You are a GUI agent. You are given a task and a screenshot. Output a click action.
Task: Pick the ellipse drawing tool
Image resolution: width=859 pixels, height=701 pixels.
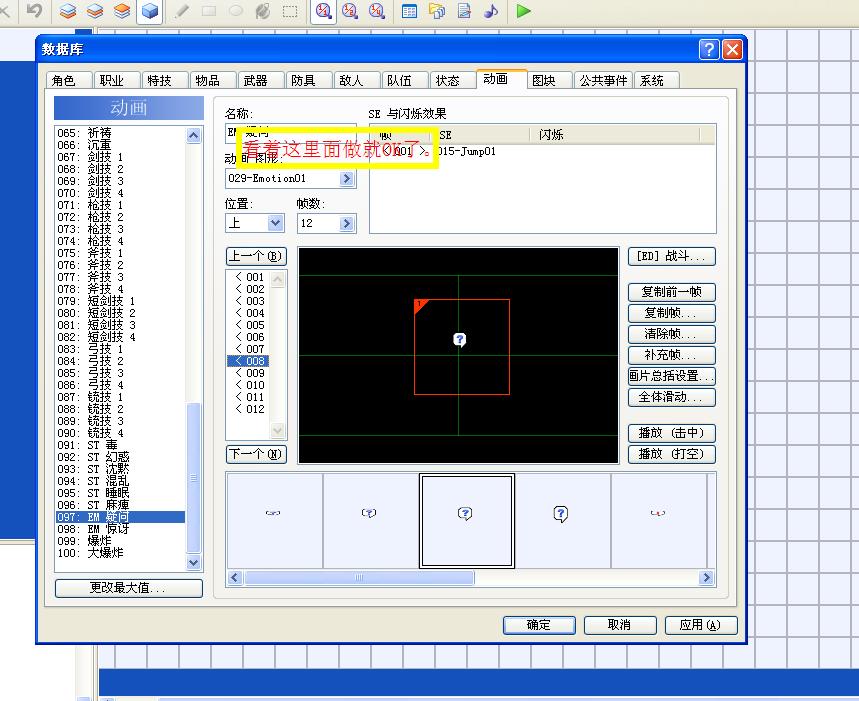coord(236,11)
